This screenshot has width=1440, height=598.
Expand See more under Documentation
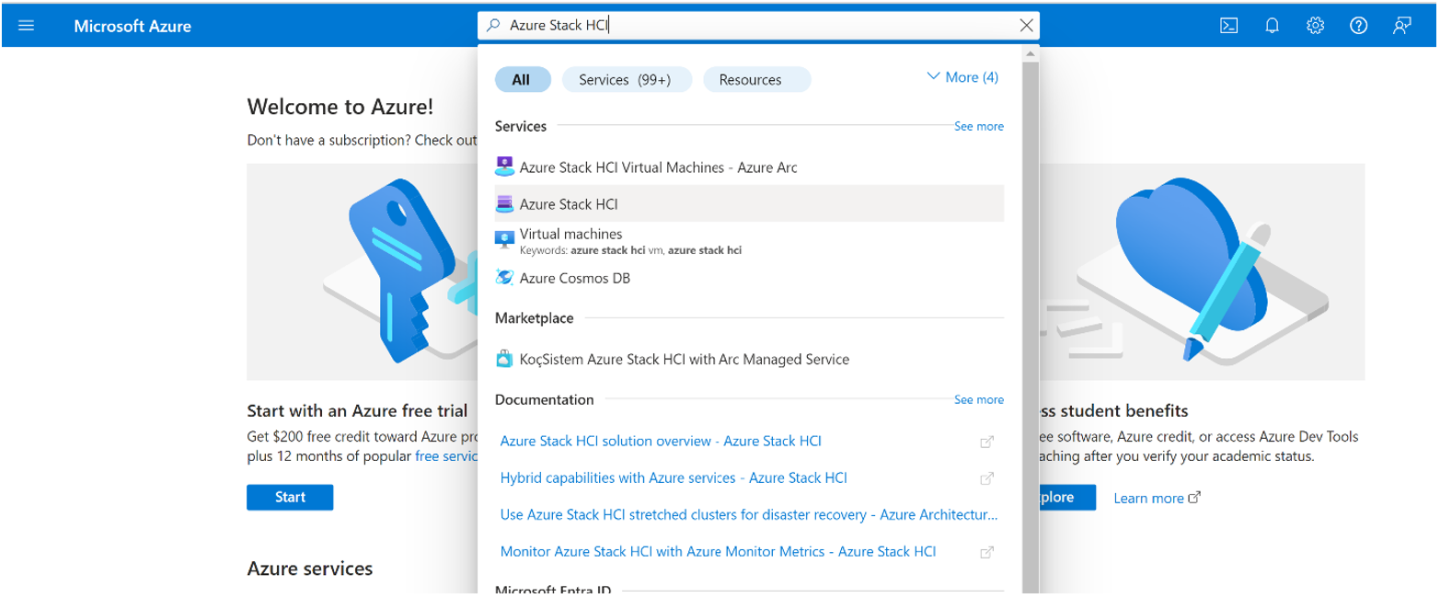tap(978, 399)
